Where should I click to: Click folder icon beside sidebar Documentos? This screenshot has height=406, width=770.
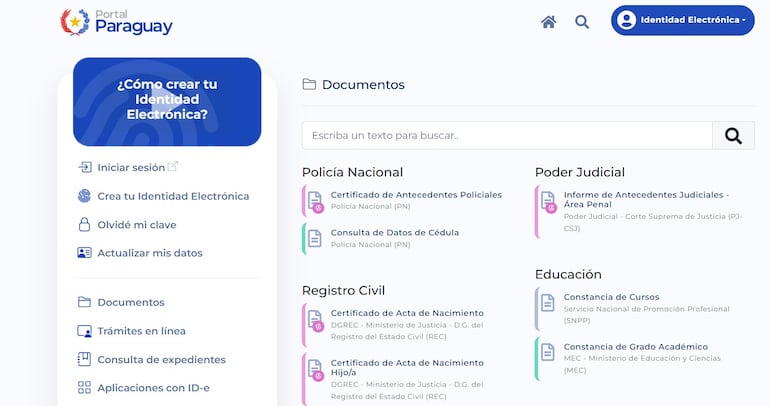pos(84,302)
